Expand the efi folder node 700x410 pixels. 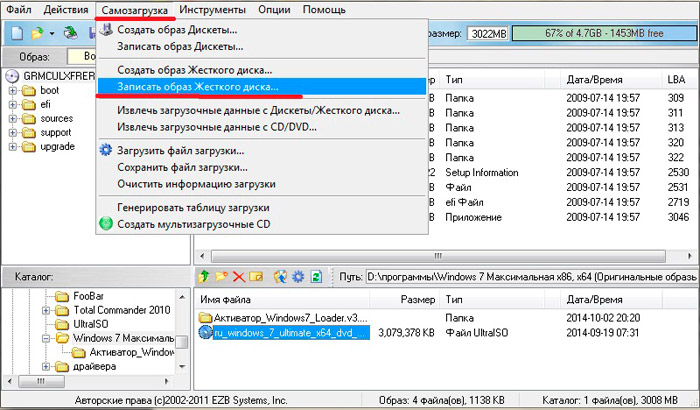12,105
